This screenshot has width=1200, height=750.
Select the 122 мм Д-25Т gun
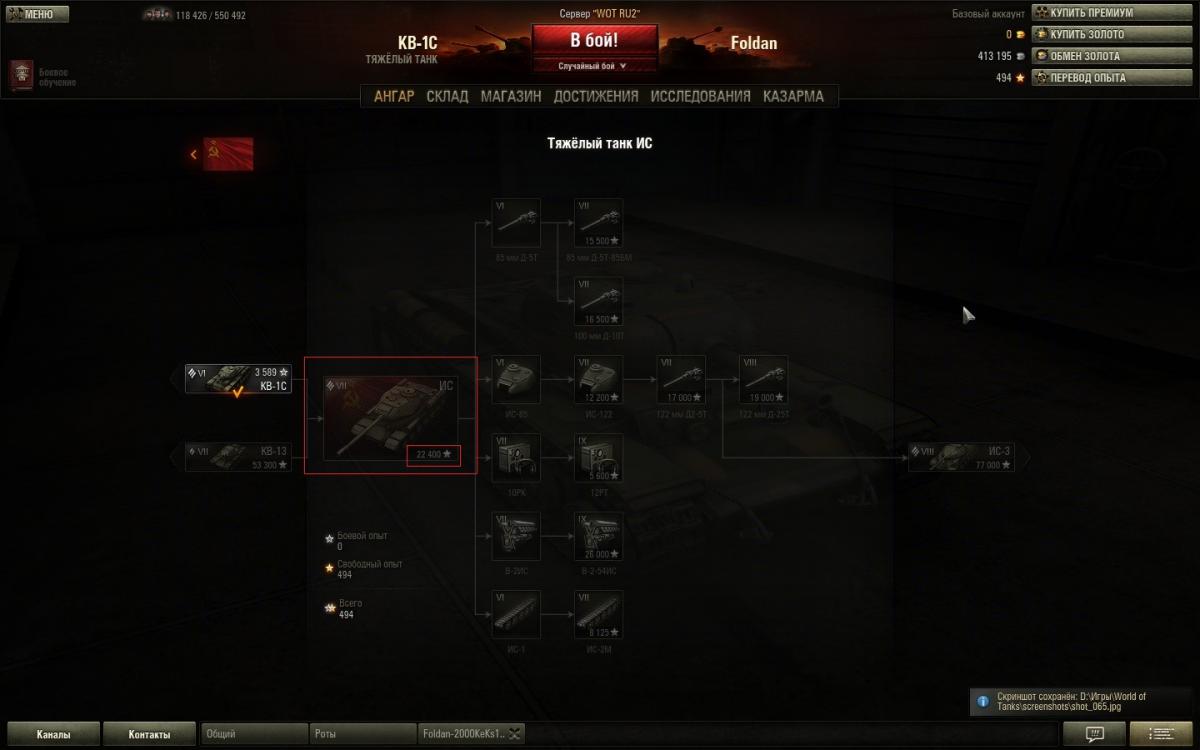coord(763,380)
